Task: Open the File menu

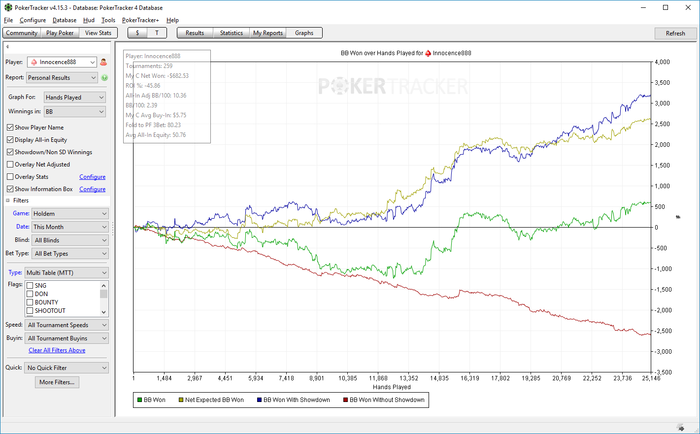Action: coord(8,20)
